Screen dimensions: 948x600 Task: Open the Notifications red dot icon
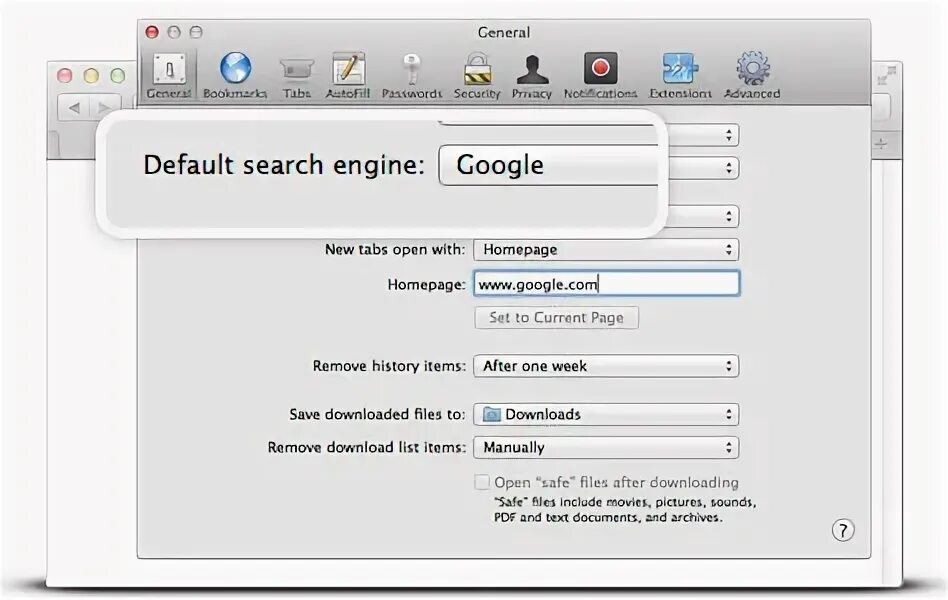[600, 68]
